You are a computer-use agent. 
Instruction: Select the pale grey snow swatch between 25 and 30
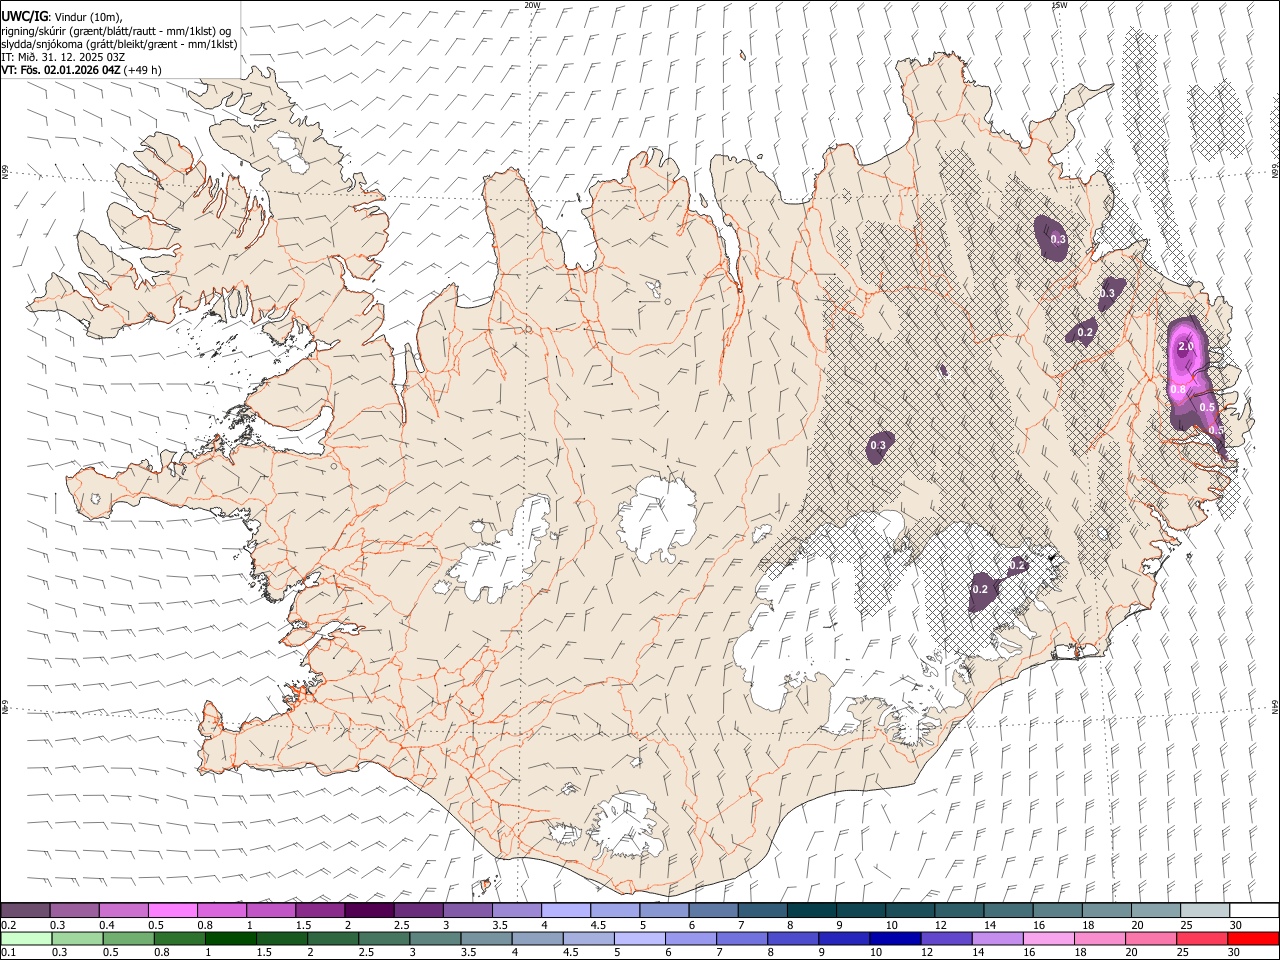pos(1205,910)
